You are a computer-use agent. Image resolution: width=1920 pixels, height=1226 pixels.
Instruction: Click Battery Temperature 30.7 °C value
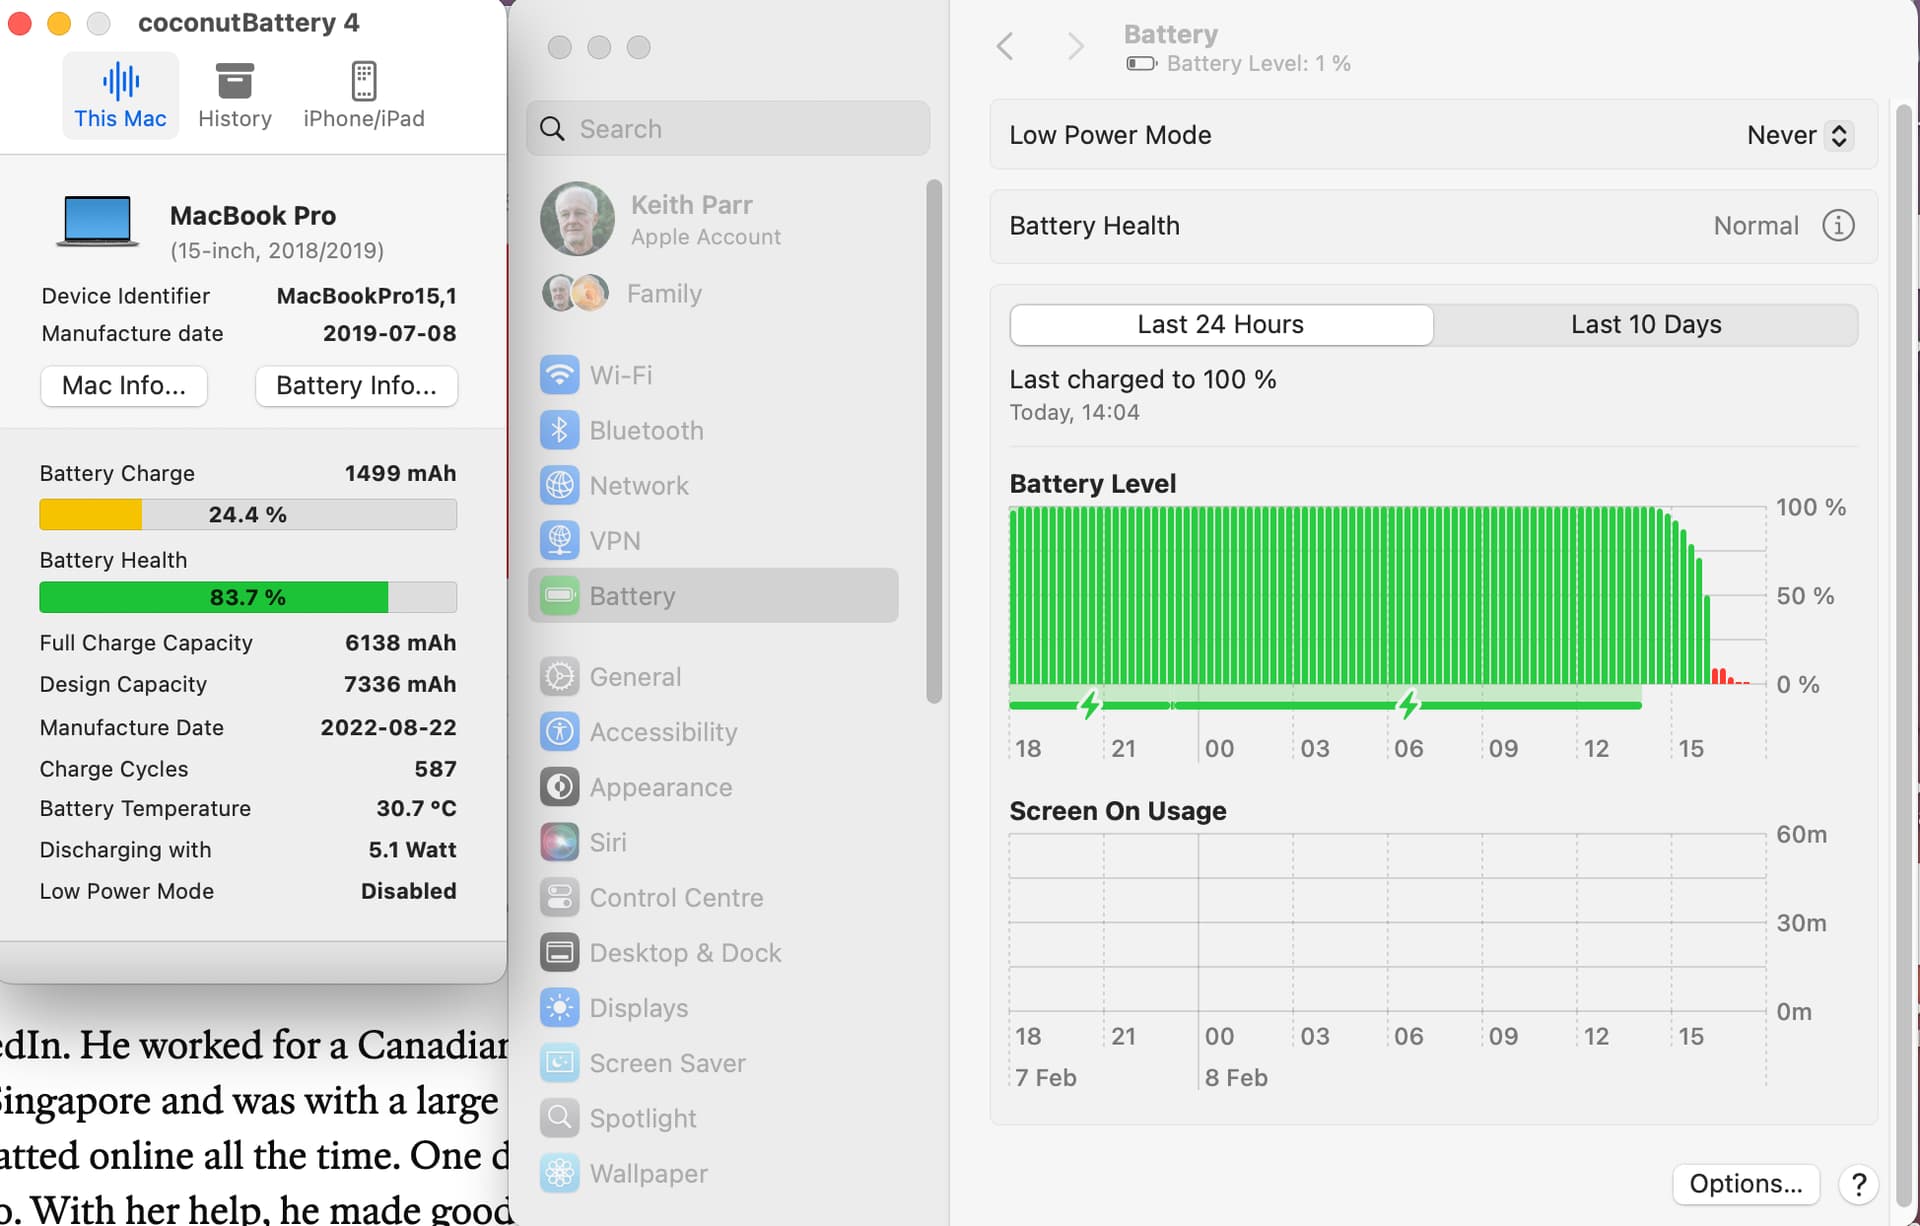(416, 808)
